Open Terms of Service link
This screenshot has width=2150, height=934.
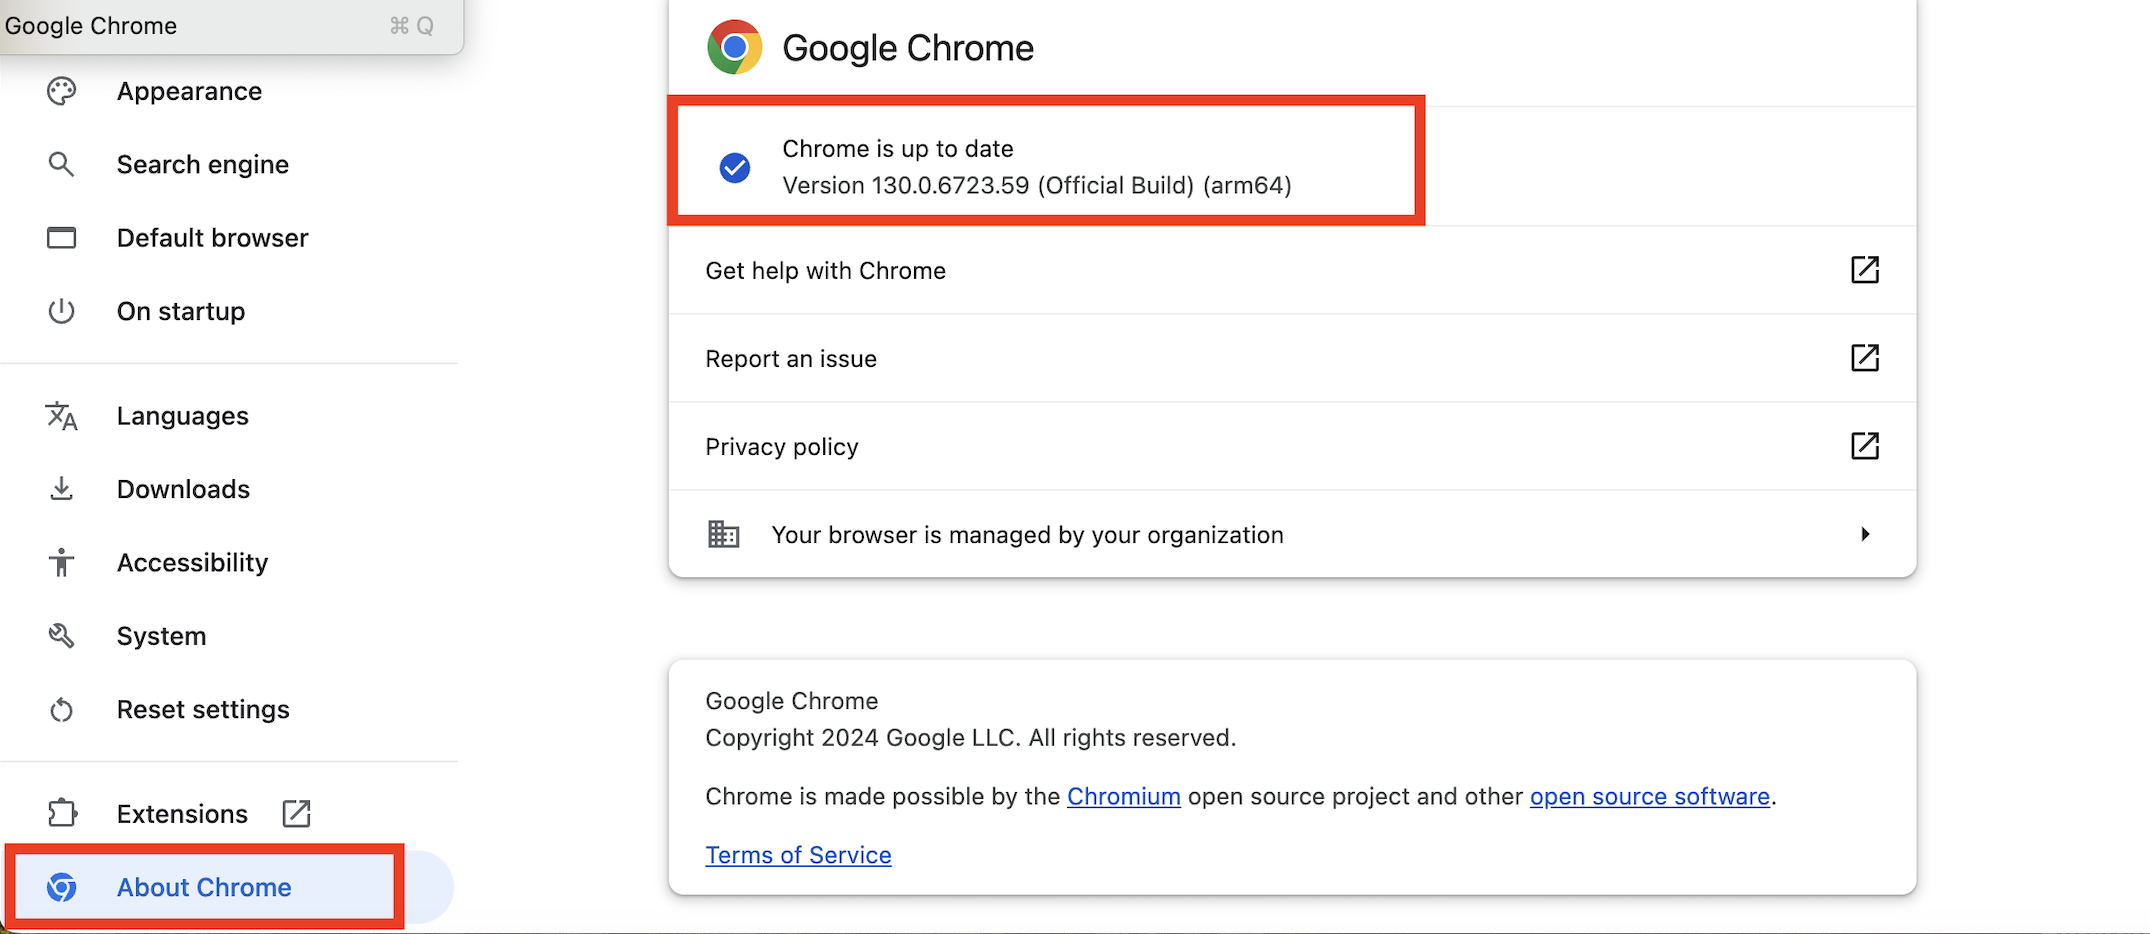pos(798,855)
